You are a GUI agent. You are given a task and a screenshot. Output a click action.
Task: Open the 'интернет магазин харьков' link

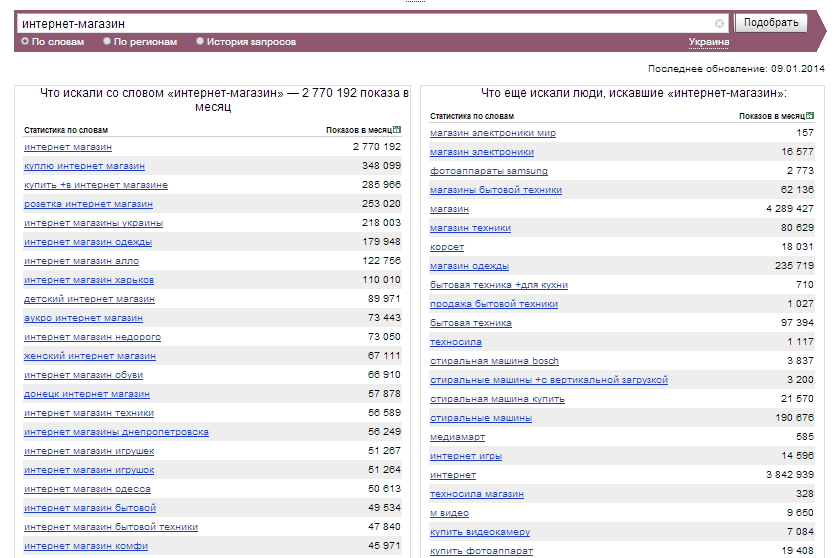pyautogui.click(x=89, y=280)
